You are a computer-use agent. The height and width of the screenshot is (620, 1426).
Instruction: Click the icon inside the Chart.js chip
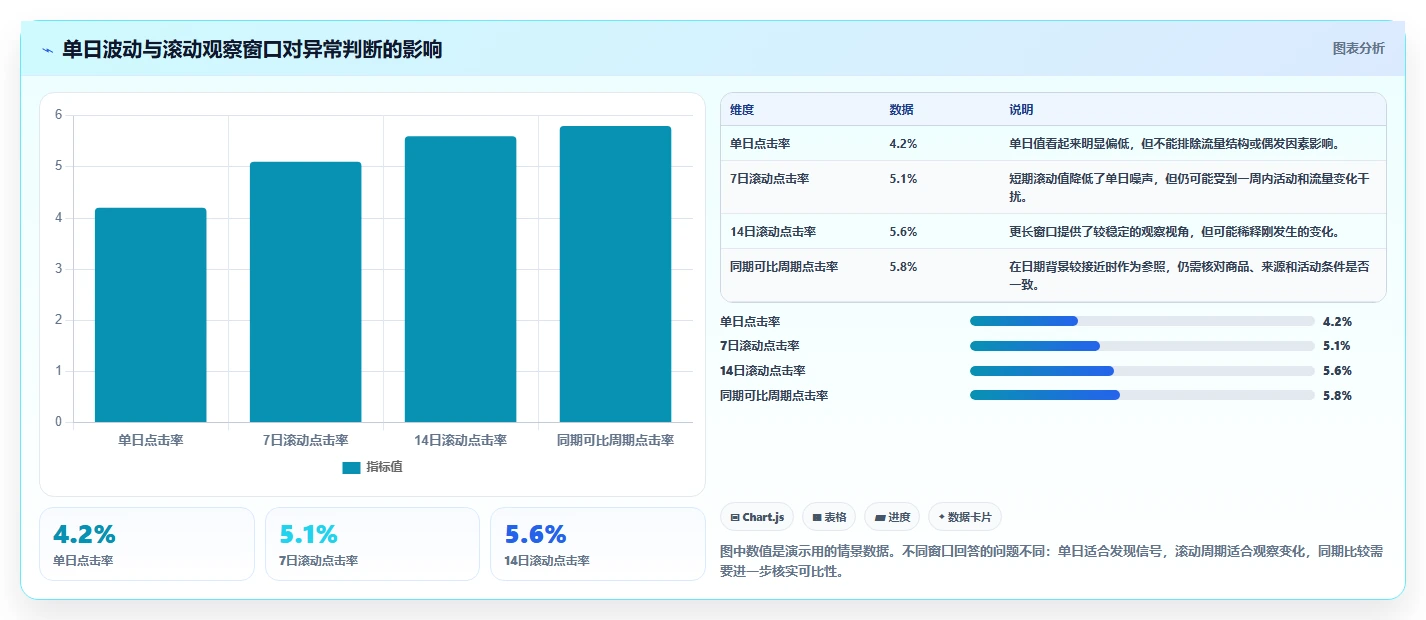point(735,517)
